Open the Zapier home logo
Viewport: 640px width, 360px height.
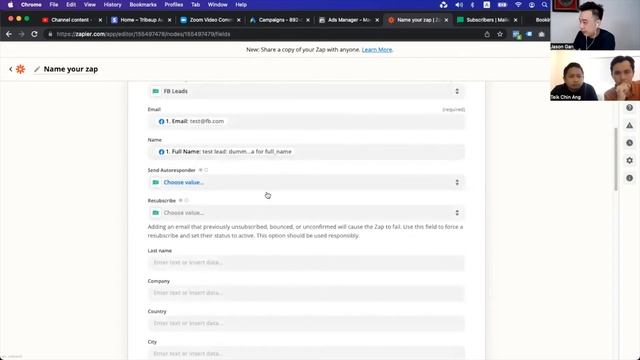coord(20,69)
